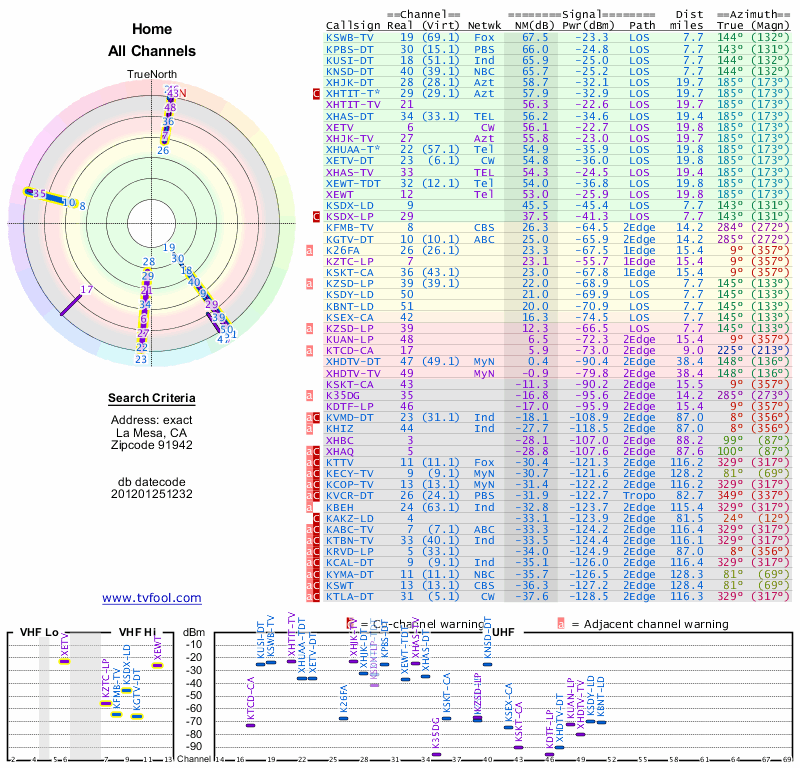The image size is (800, 768).
Task: Click the TrueNorth label above the radar plot
Action: (x=151, y=75)
